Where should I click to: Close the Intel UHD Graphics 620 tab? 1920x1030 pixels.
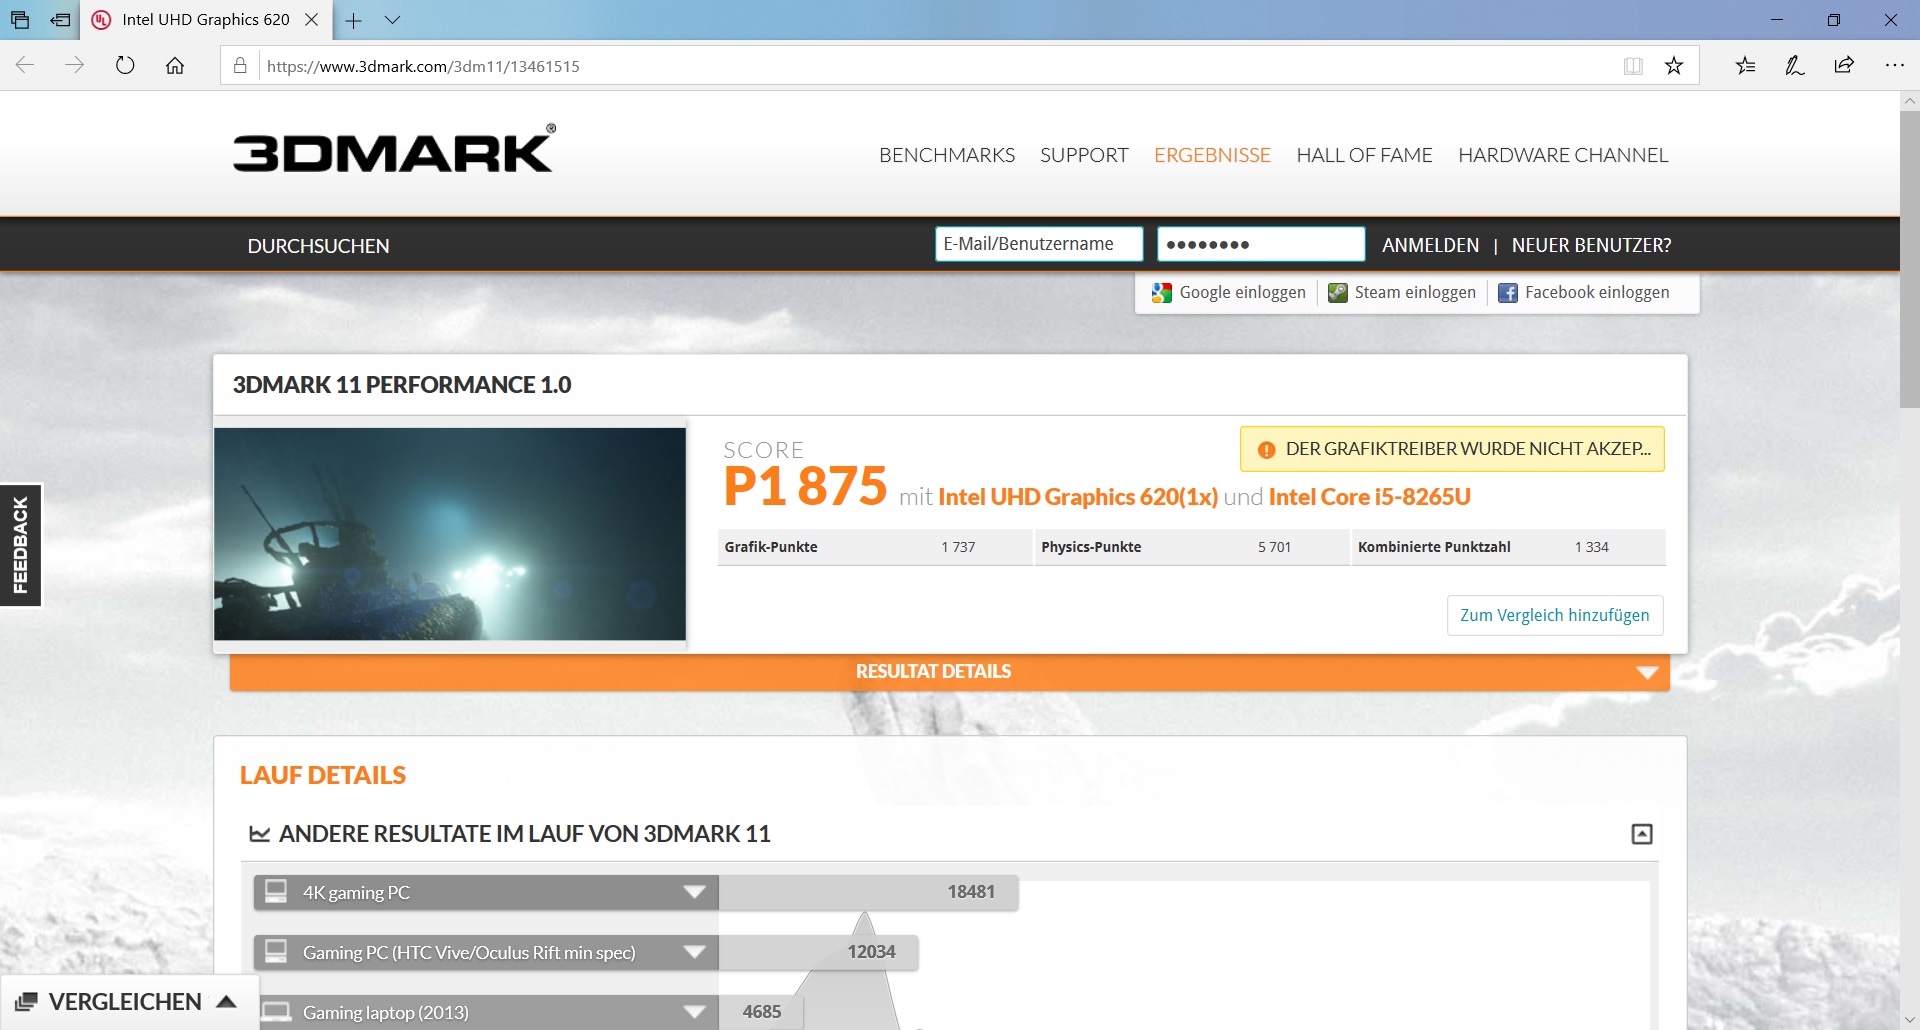coord(312,20)
